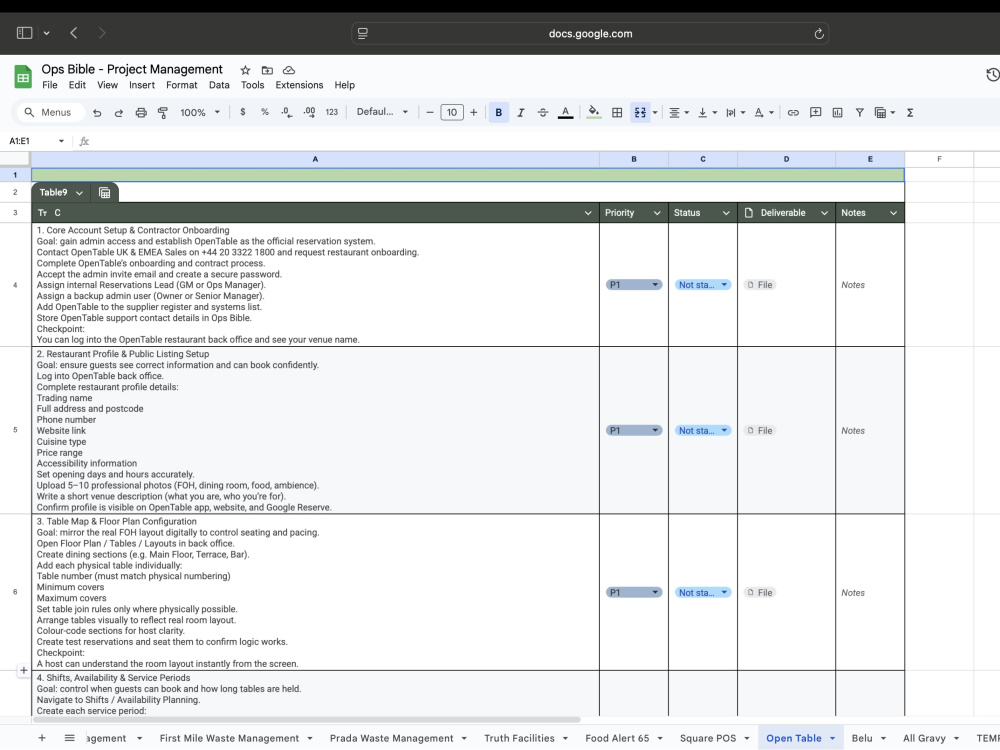The height and width of the screenshot is (750, 1000).
Task: Click the Merge cells icon
Action: pyautogui.click(x=640, y=113)
